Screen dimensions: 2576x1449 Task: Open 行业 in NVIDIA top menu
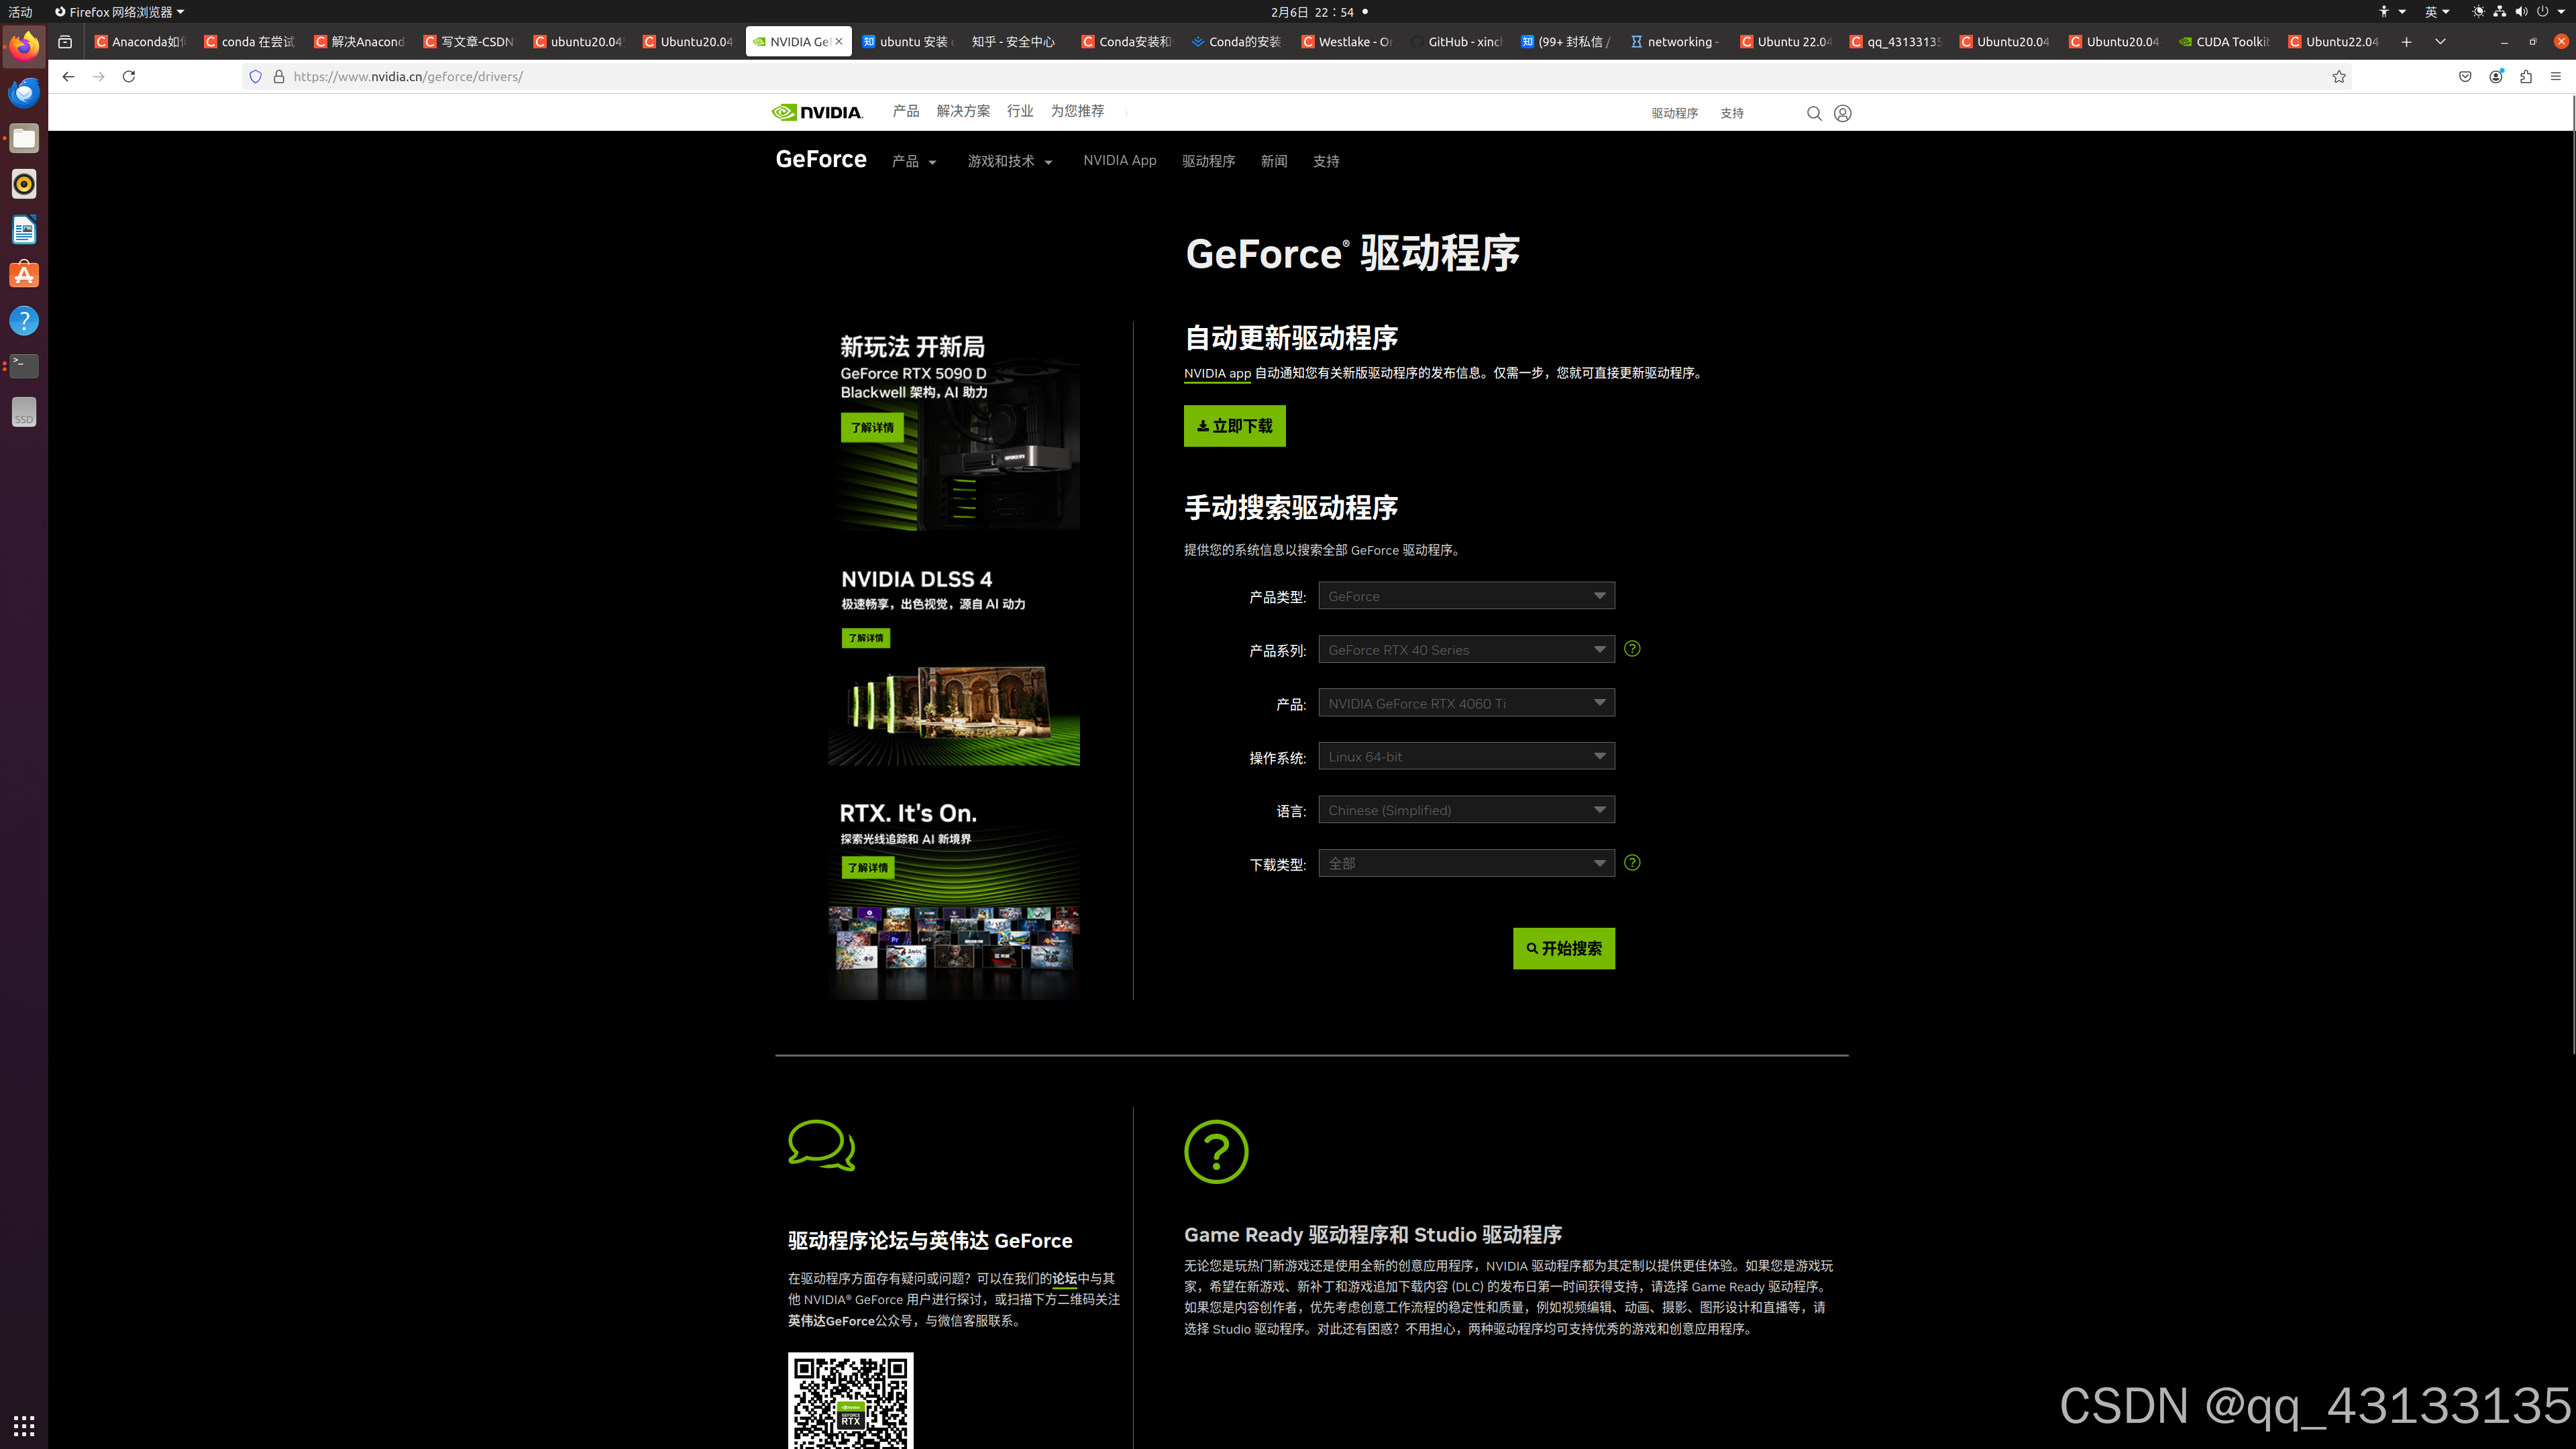coord(1020,111)
